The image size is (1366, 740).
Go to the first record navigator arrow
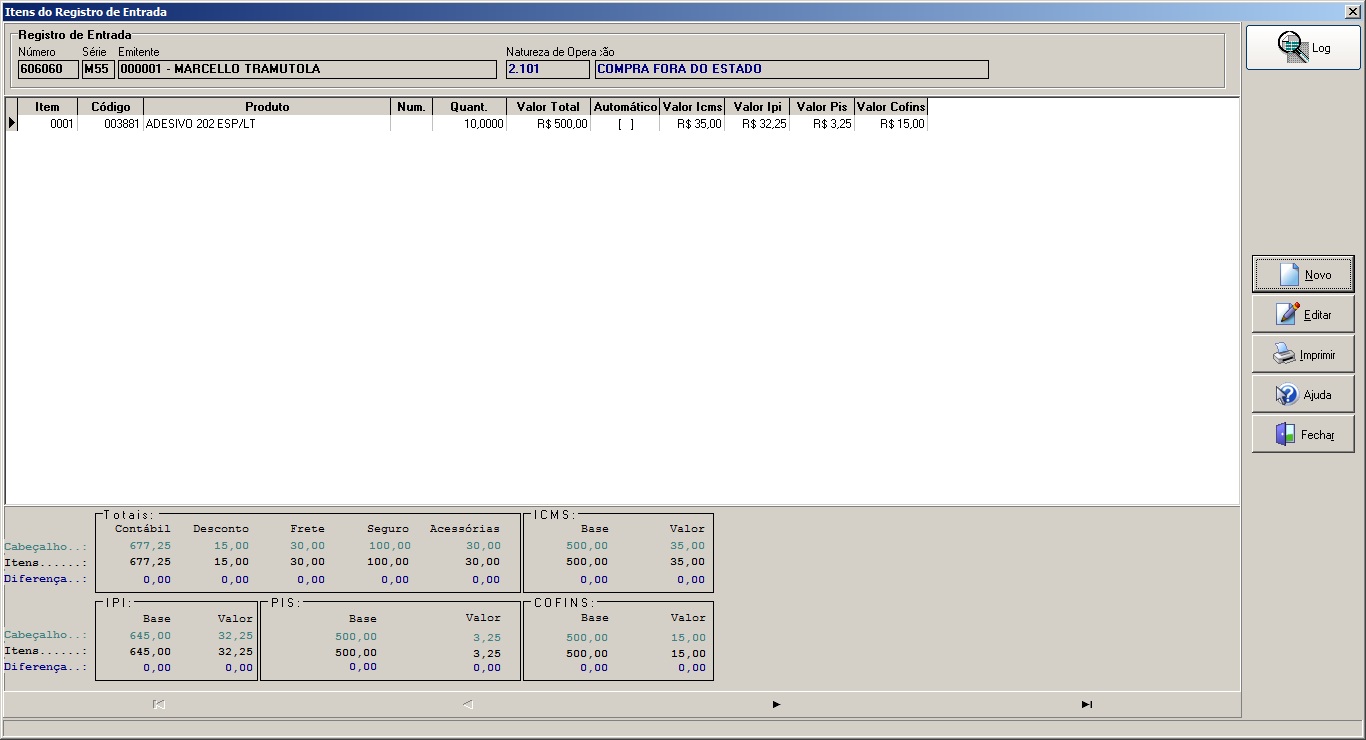[159, 704]
